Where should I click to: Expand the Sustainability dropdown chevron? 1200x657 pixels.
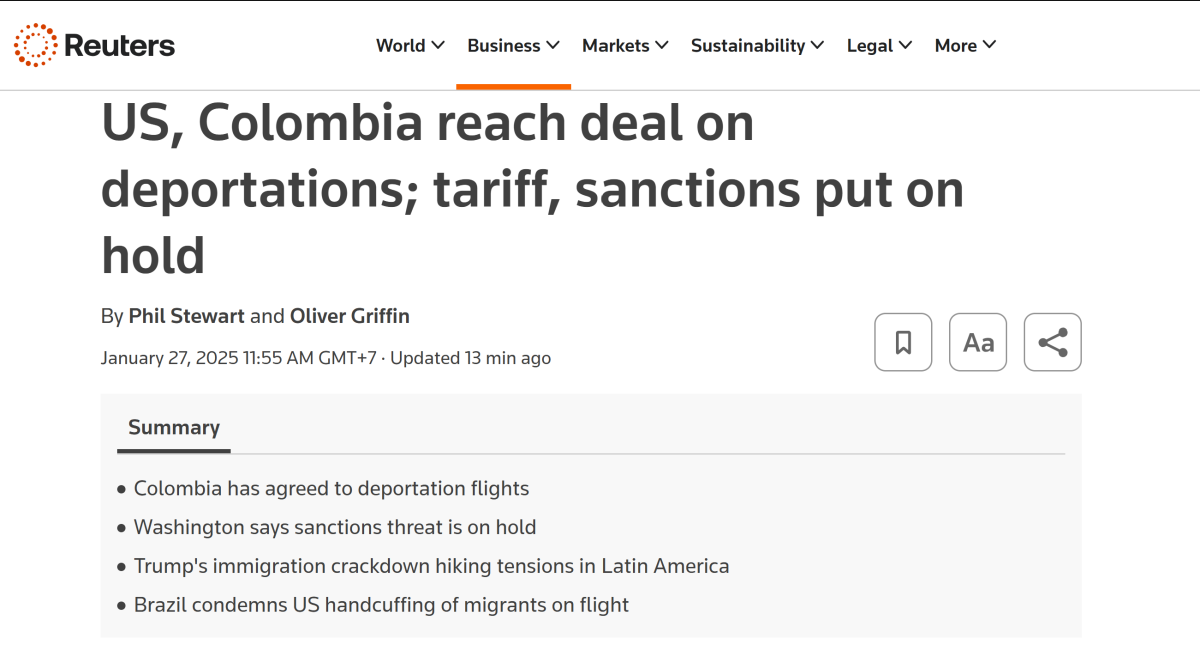817,45
